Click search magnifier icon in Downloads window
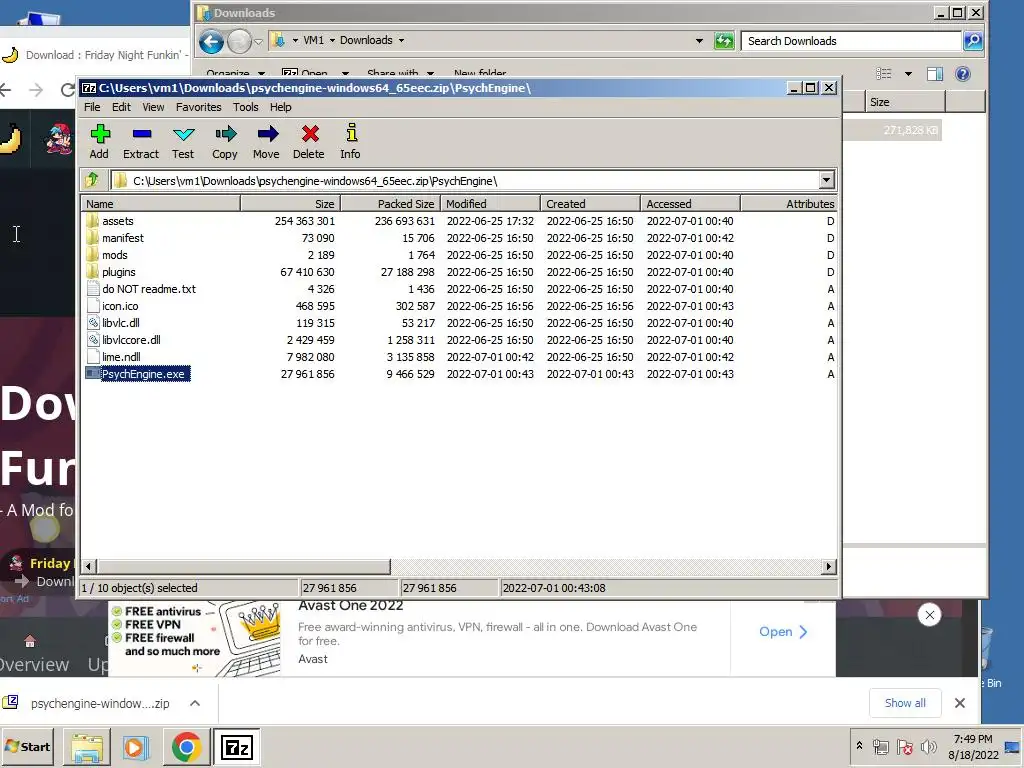The height and width of the screenshot is (768, 1024). pyautogui.click(x=973, y=41)
